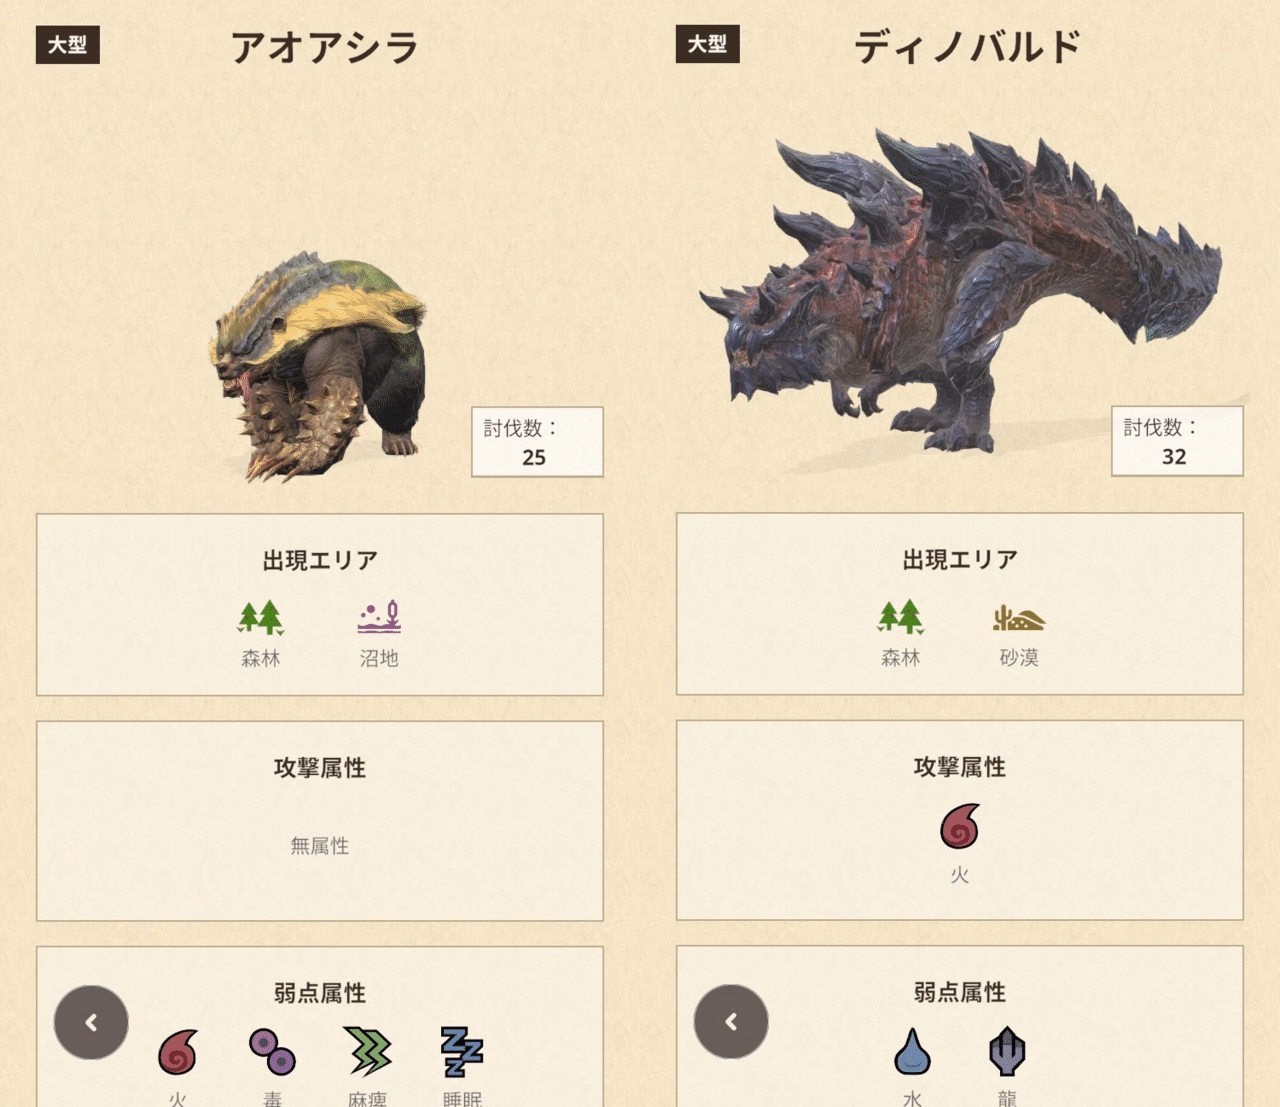Image resolution: width=1280 pixels, height=1107 pixels.
Task: Click the アオアシラ title heading
Action: click(x=325, y=47)
